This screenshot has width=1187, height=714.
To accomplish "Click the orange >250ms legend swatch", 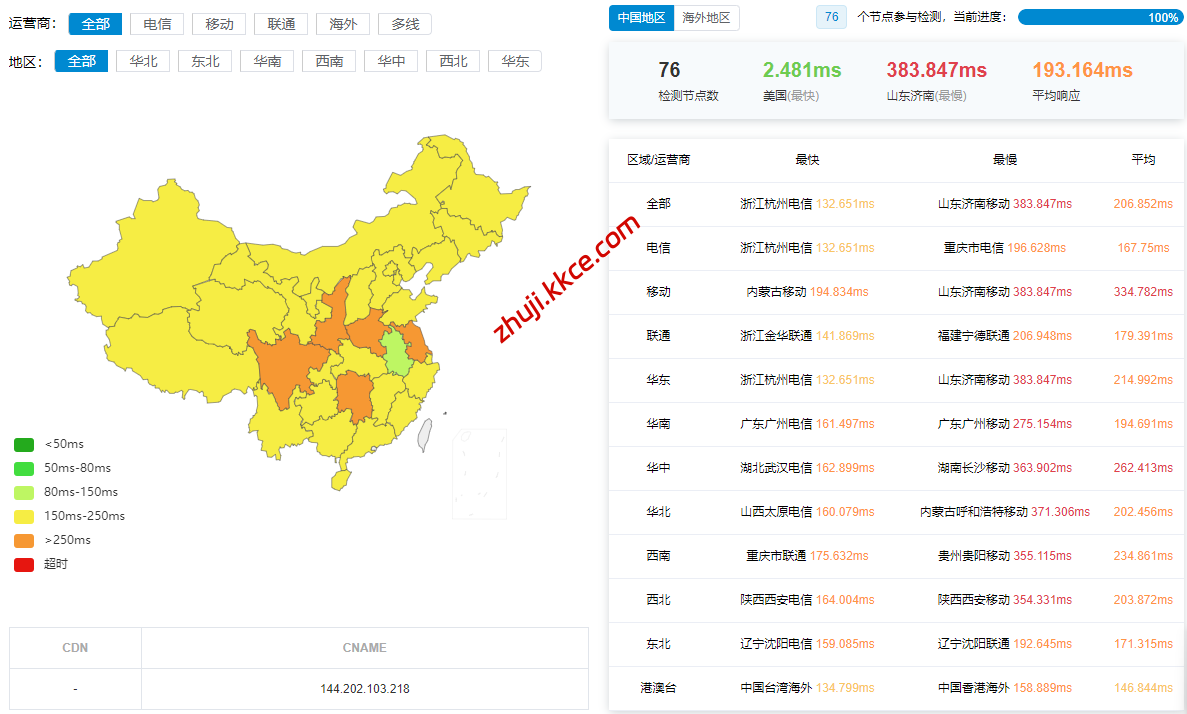I will [x=24, y=540].
